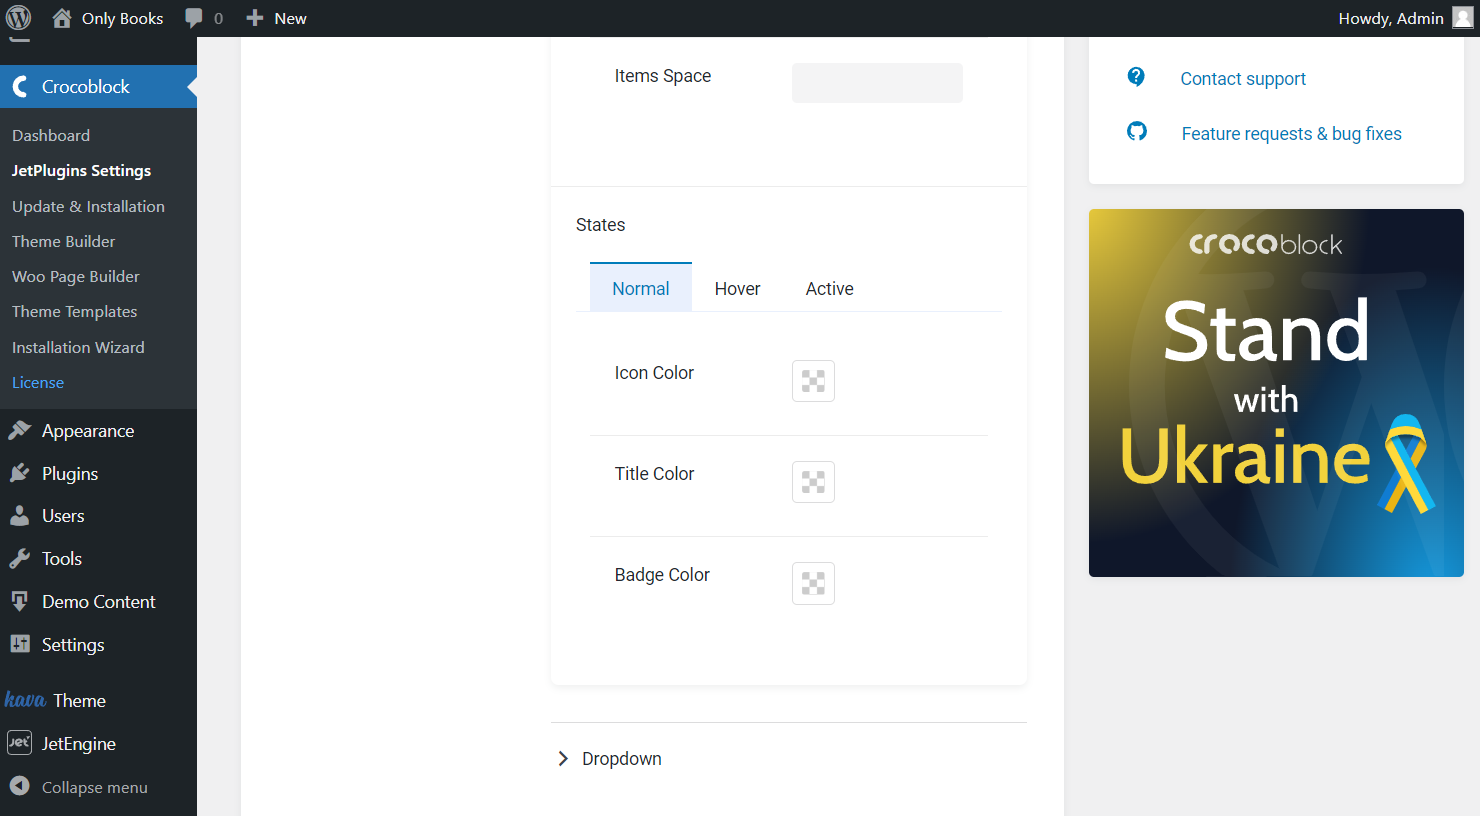Screen dimensions: 1480x816
Task: Click the Demo Content download icon
Action: point(19,601)
